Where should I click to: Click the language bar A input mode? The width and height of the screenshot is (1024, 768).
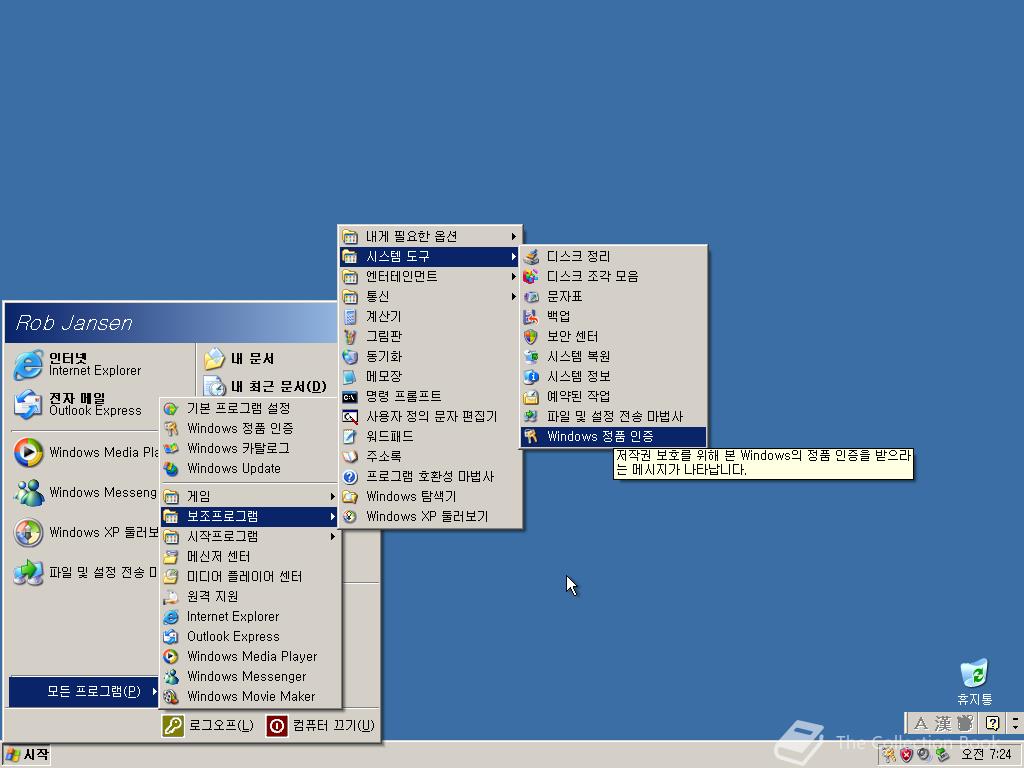tap(920, 723)
